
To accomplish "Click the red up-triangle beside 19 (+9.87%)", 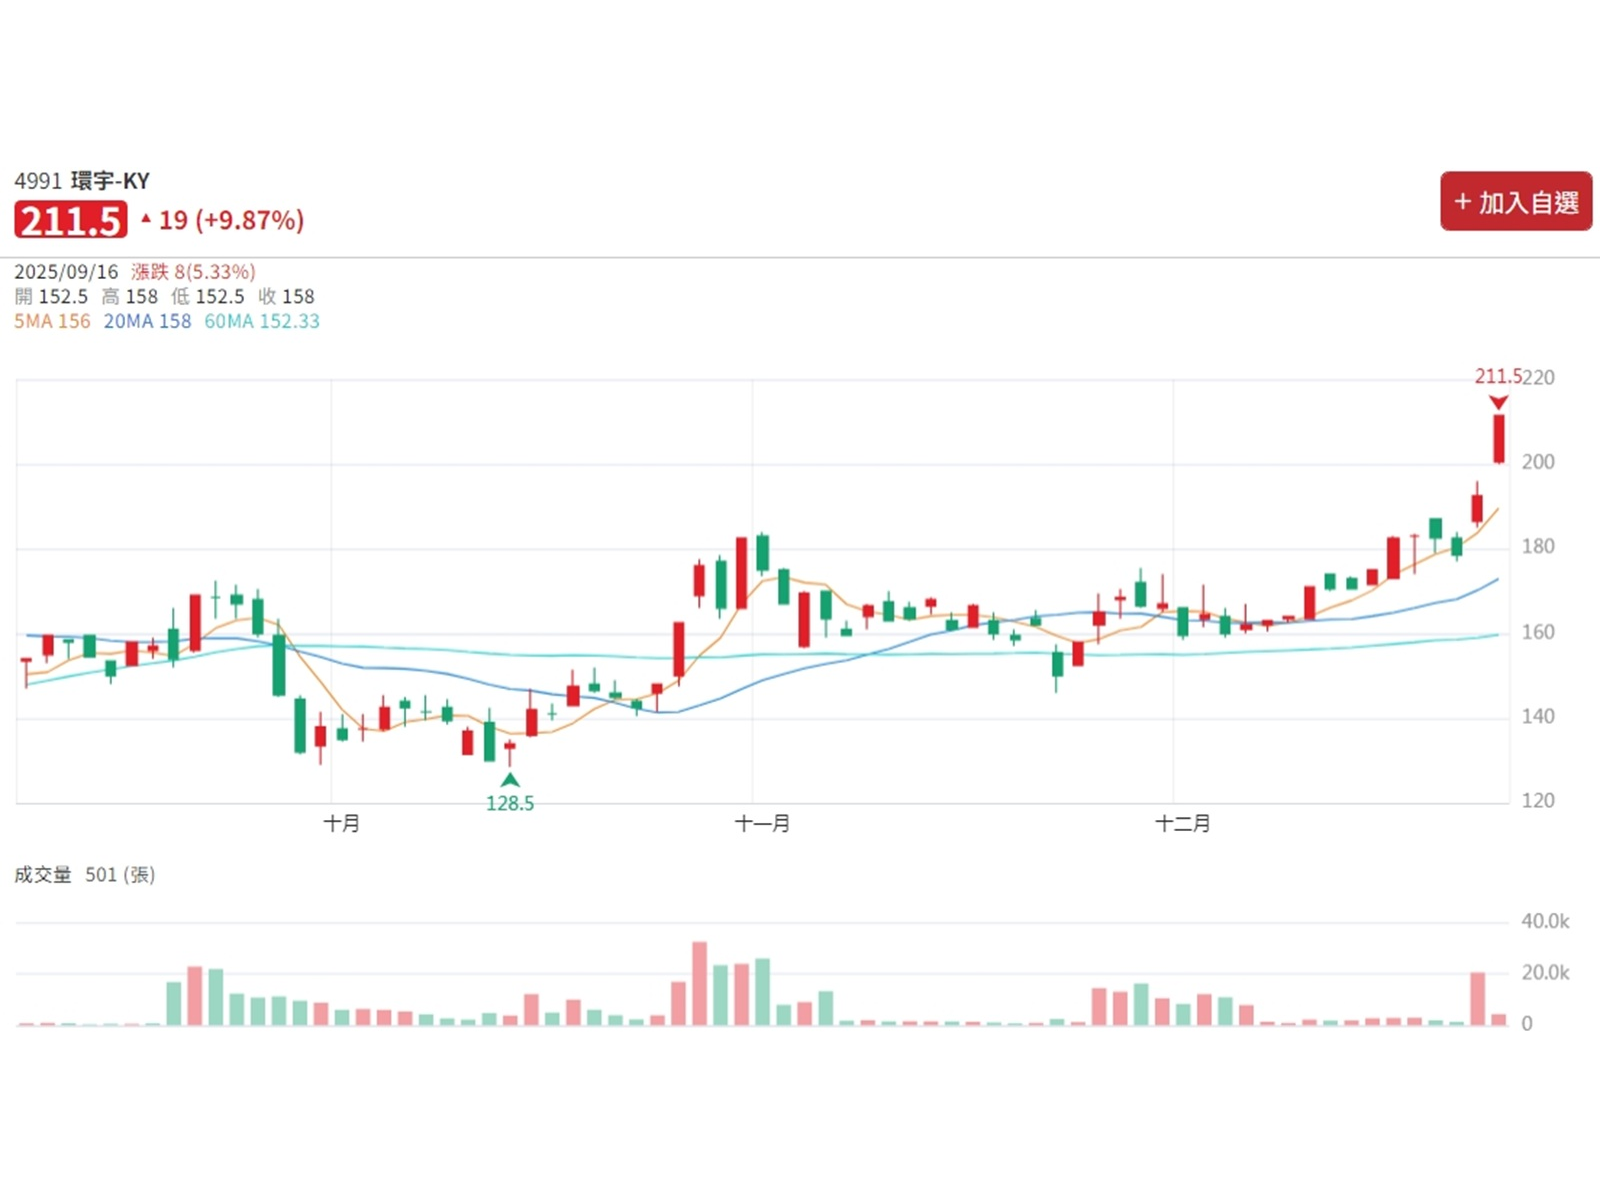I will [146, 218].
